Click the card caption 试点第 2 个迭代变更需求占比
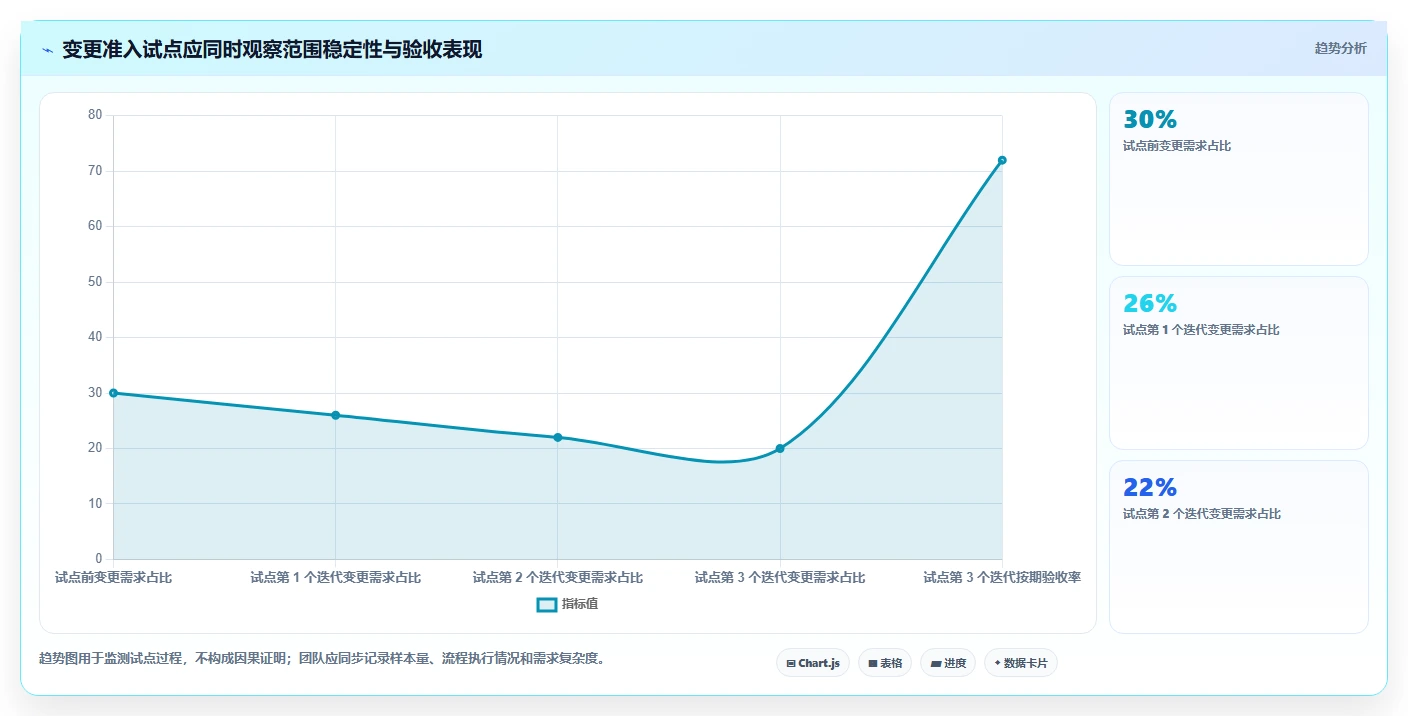1408x716 pixels. pos(1202,514)
